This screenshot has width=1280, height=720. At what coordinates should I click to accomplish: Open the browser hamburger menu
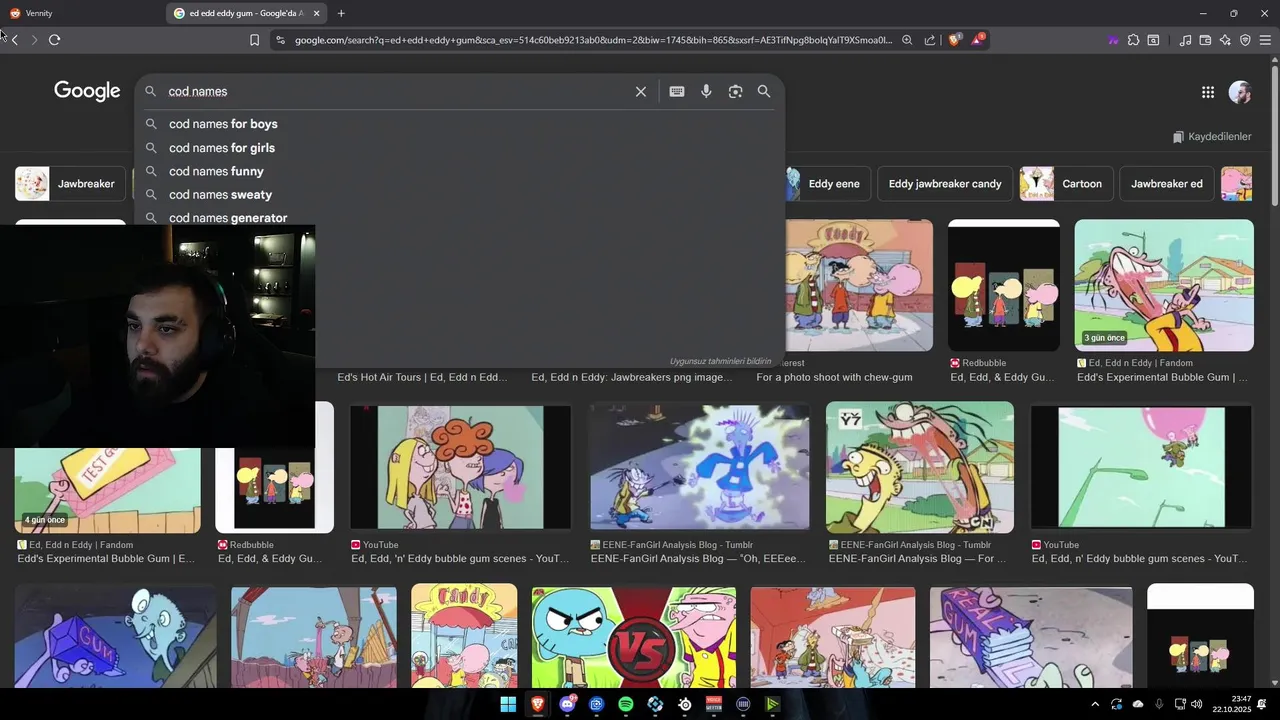(1265, 40)
